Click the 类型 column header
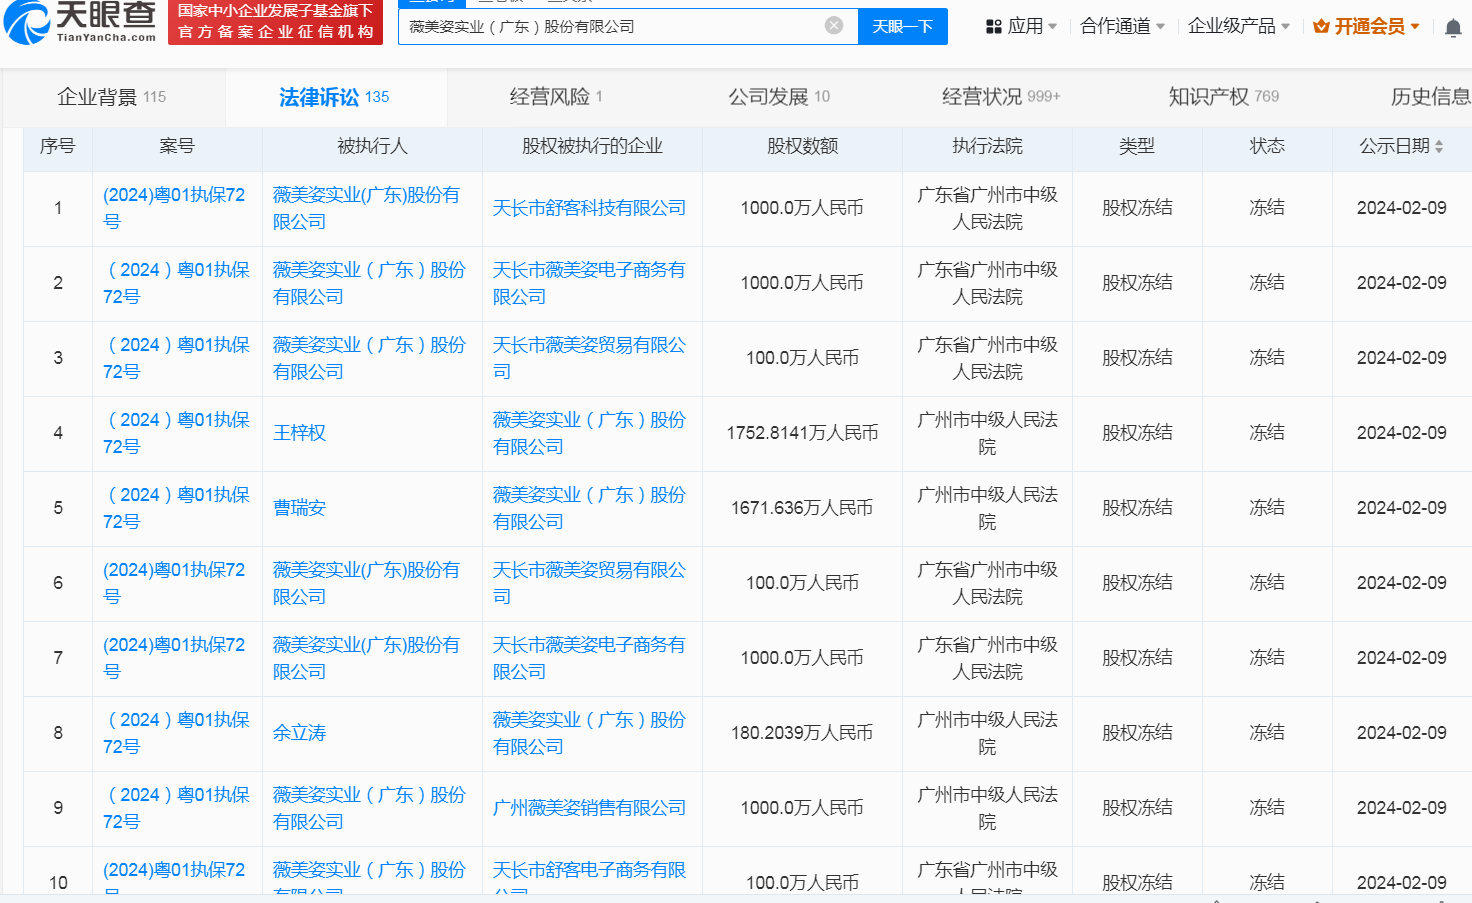Viewport: 1472px width, 903px height. [x=1137, y=146]
